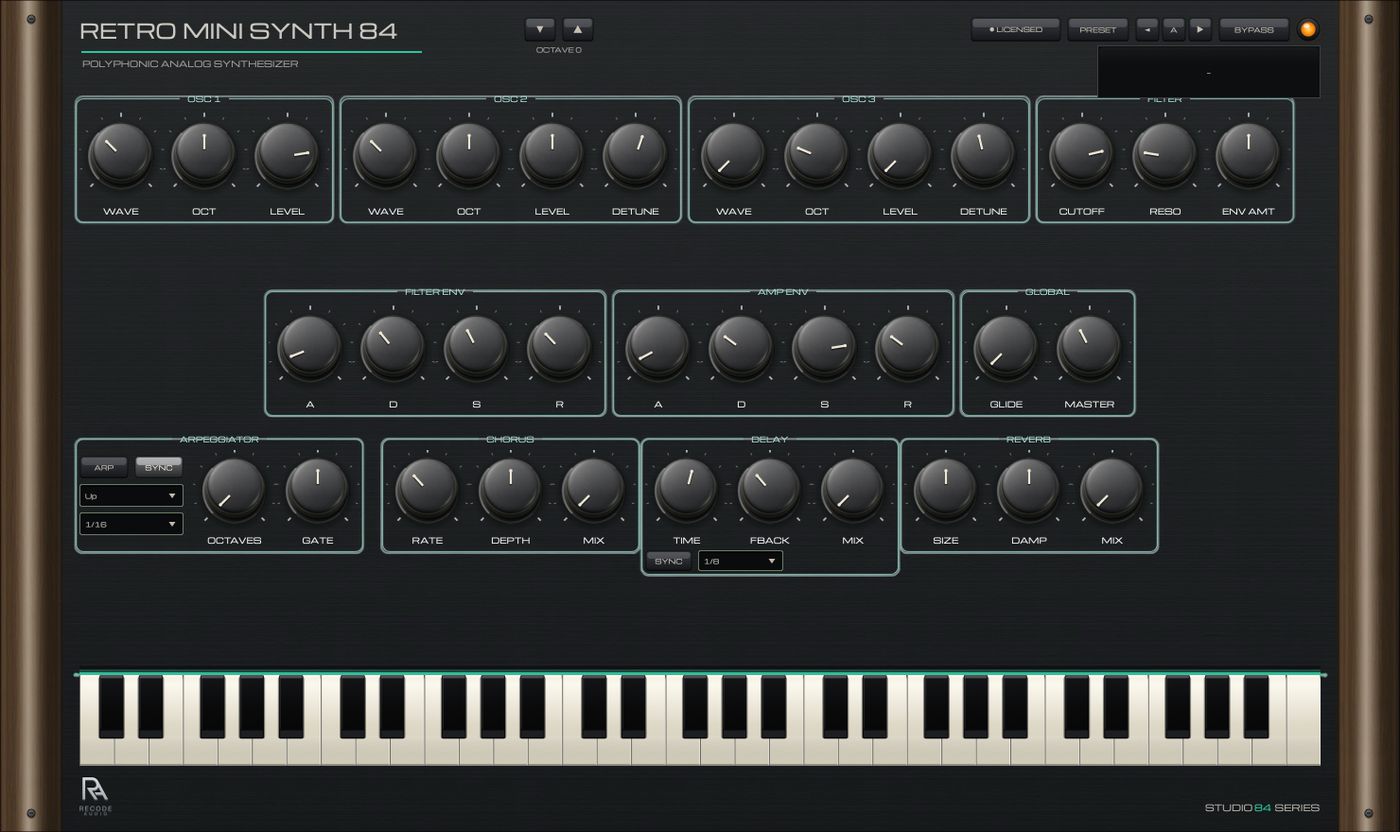The width and height of the screenshot is (1400, 832).
Task: Click the Studio 84 Series text
Action: pyautogui.click(x=1262, y=808)
